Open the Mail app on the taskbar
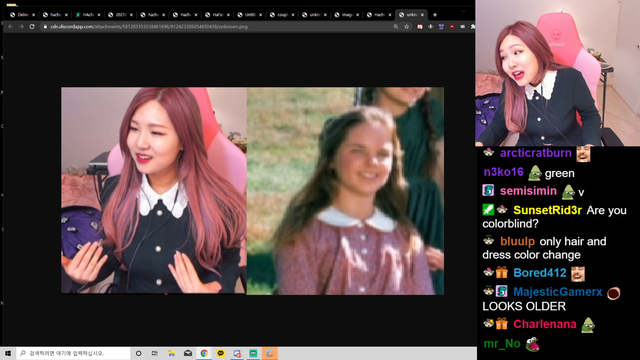The image size is (640, 360). 188,353
